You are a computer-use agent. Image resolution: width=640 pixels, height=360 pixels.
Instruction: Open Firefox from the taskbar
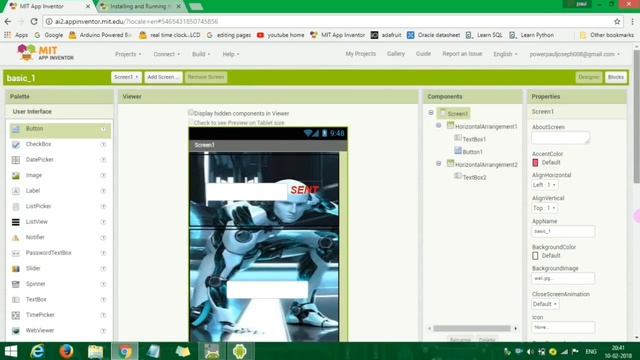(x=66, y=351)
